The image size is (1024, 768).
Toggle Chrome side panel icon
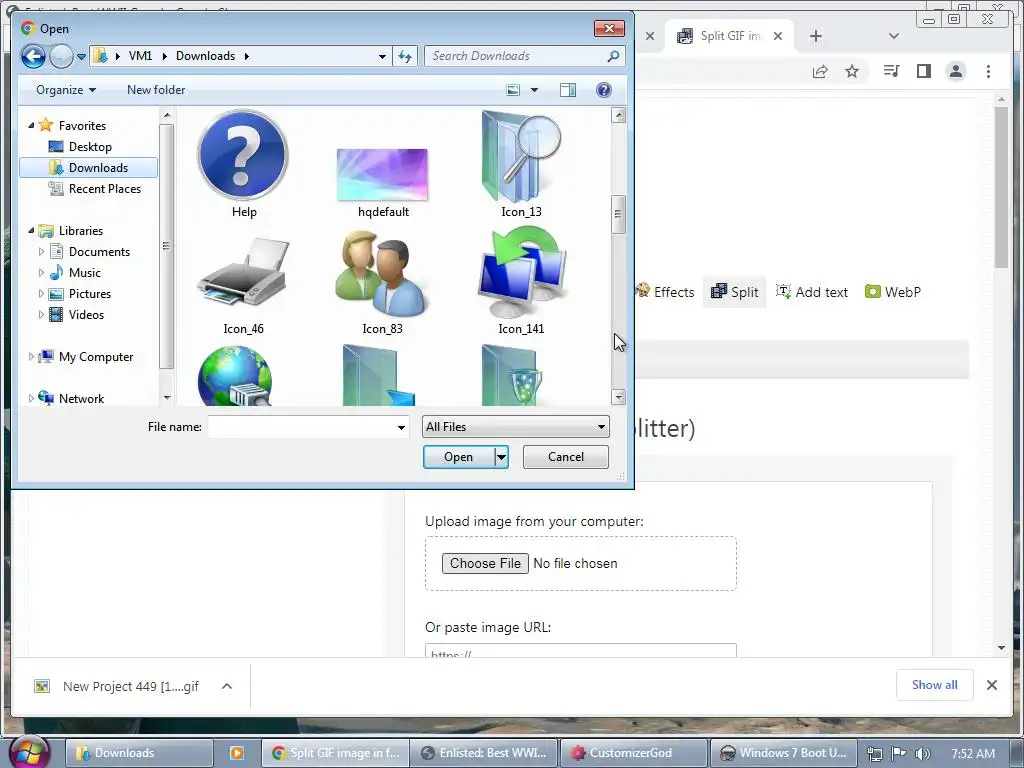point(923,71)
